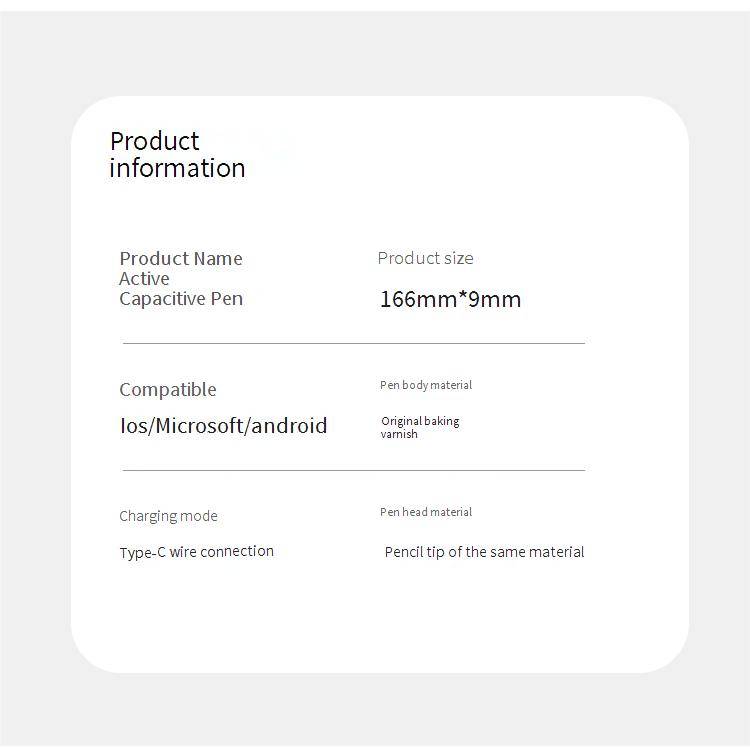Click the 'Product information' heading
Screen dimensions: 750x752
pyautogui.click(x=177, y=155)
